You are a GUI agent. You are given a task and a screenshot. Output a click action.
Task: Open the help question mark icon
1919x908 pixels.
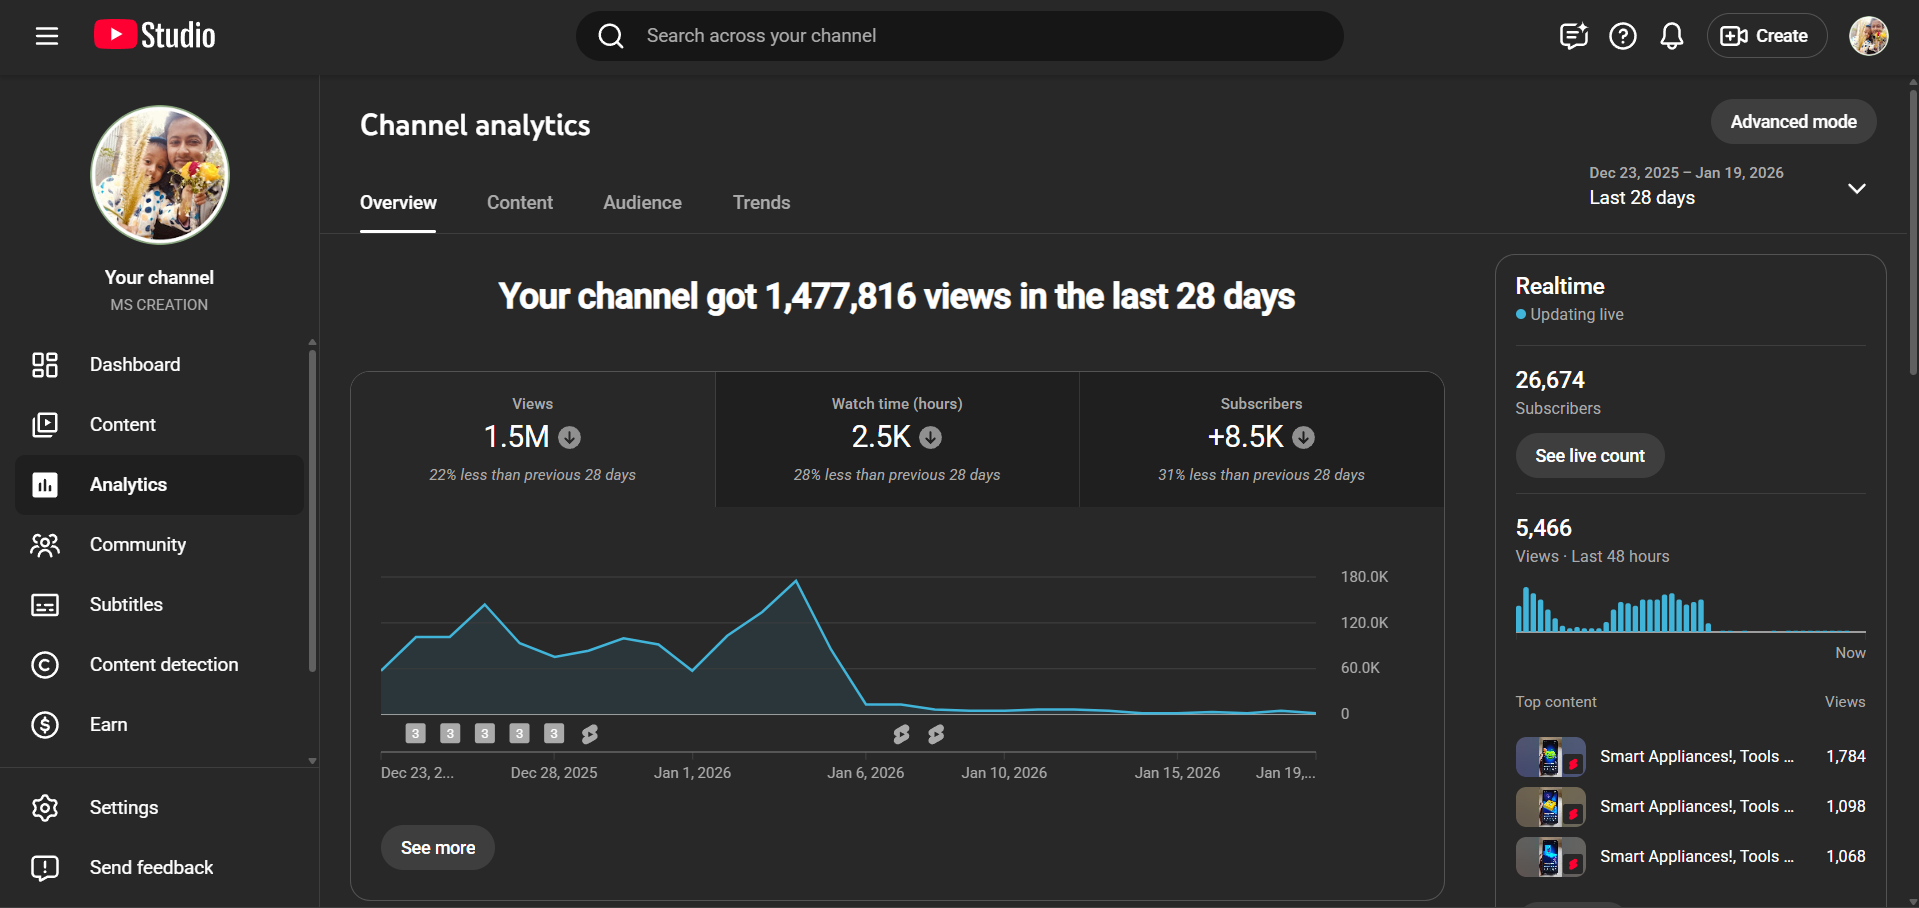1622,36
